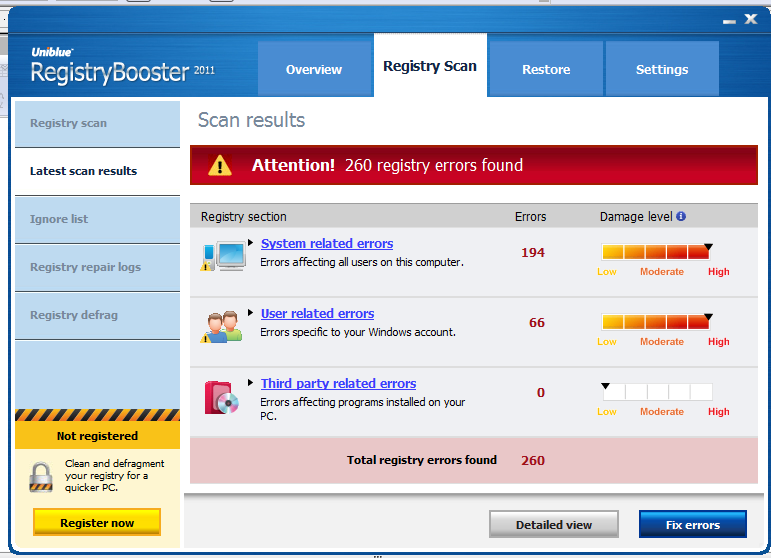The image size is (771, 558).
Task: Click the Uniblue RegistryBooster 2011 logo
Action: point(123,66)
